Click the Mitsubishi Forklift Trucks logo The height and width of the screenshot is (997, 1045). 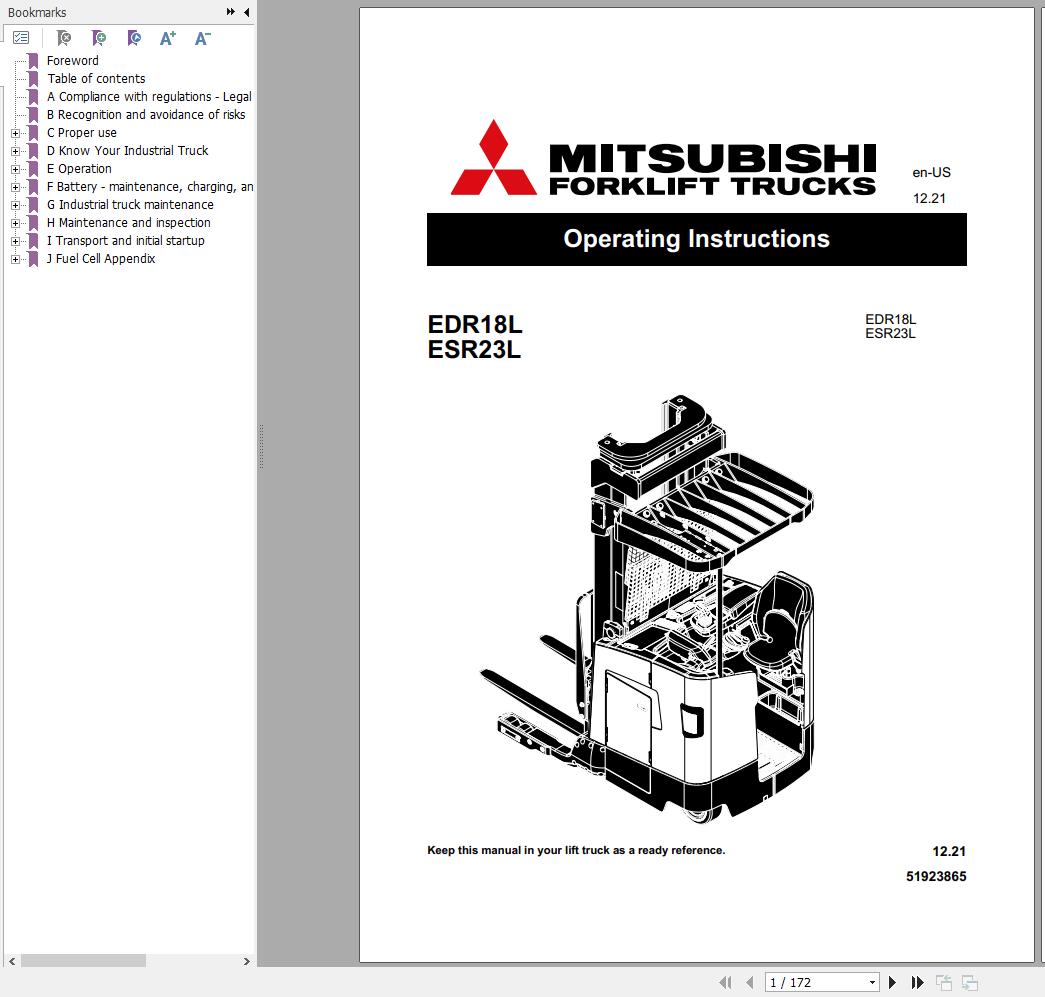(x=663, y=158)
